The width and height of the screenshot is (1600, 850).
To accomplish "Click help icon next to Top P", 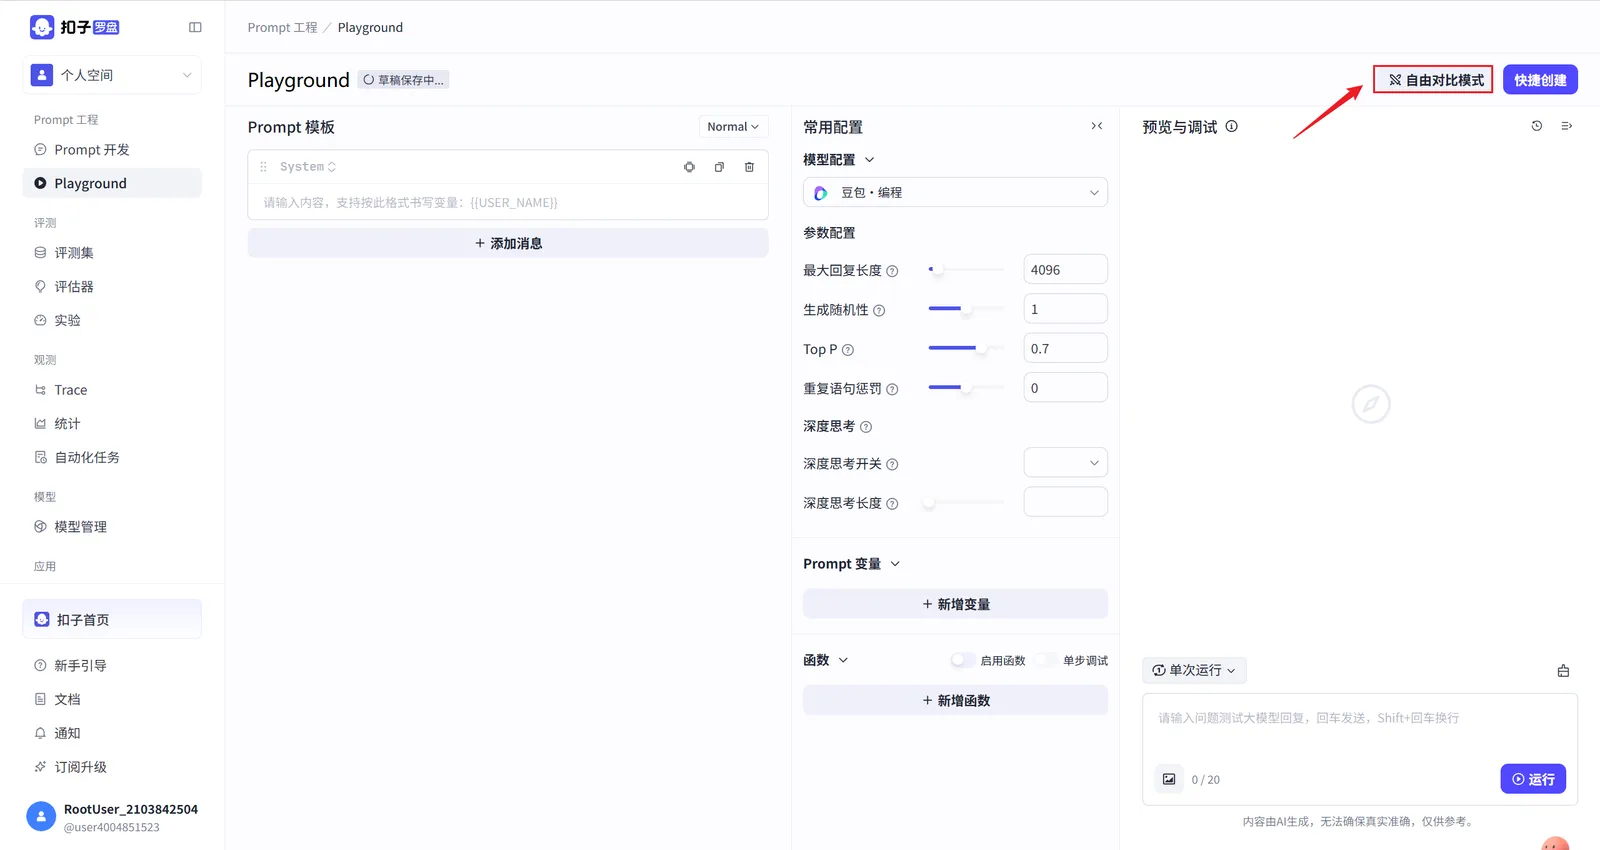I will (x=848, y=350).
